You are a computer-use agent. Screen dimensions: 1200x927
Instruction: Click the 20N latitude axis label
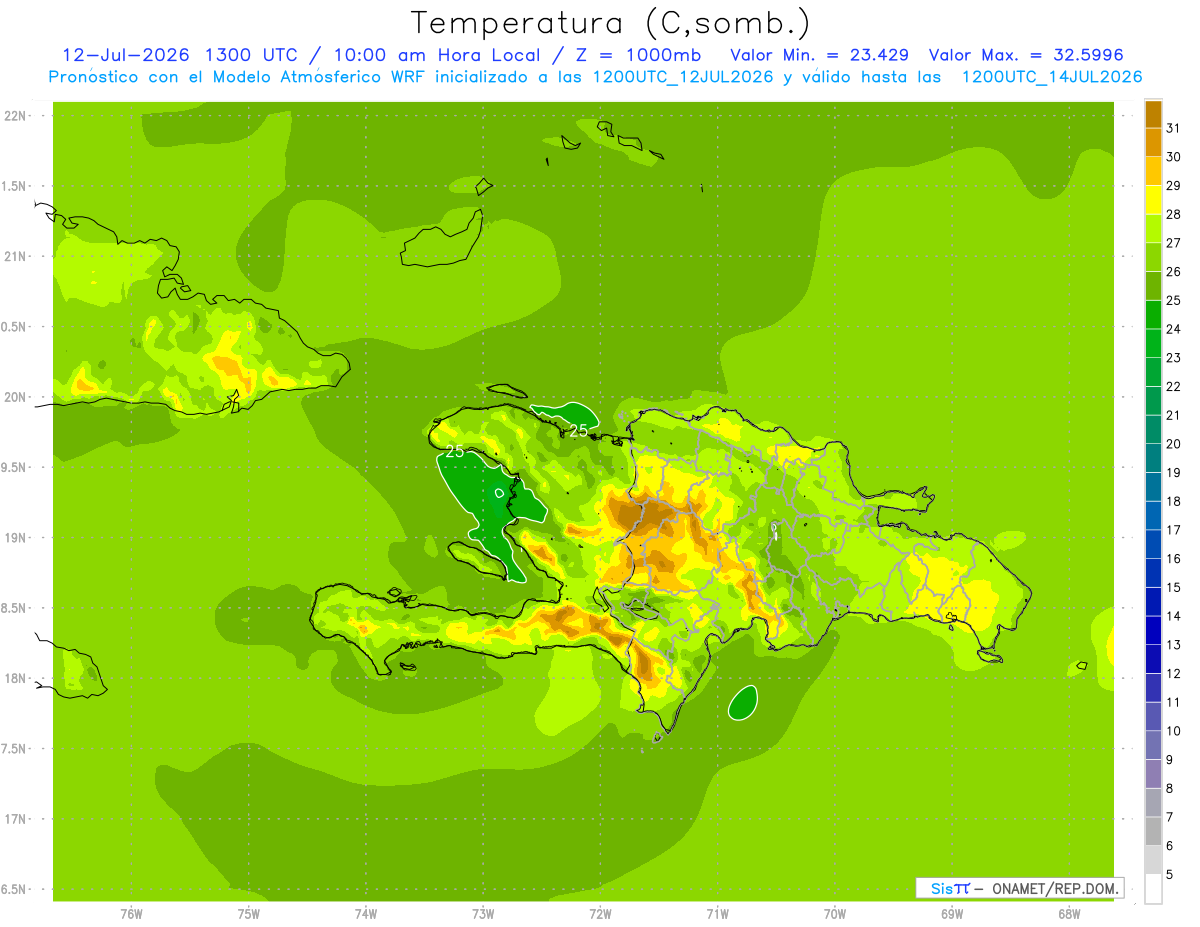(x=17, y=397)
